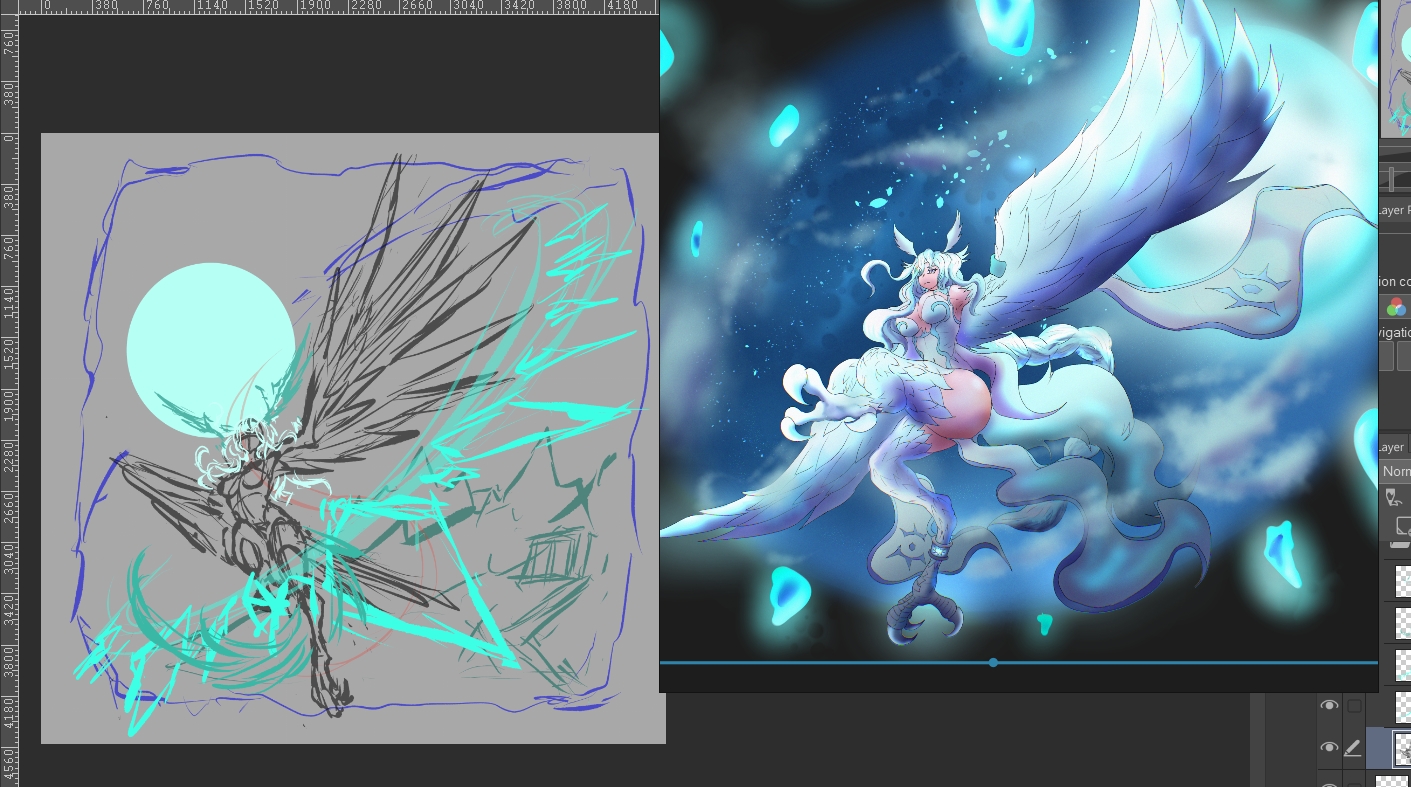The image size is (1411, 787).
Task: Click the red-green-blue circles color icon
Action: 1396,307
